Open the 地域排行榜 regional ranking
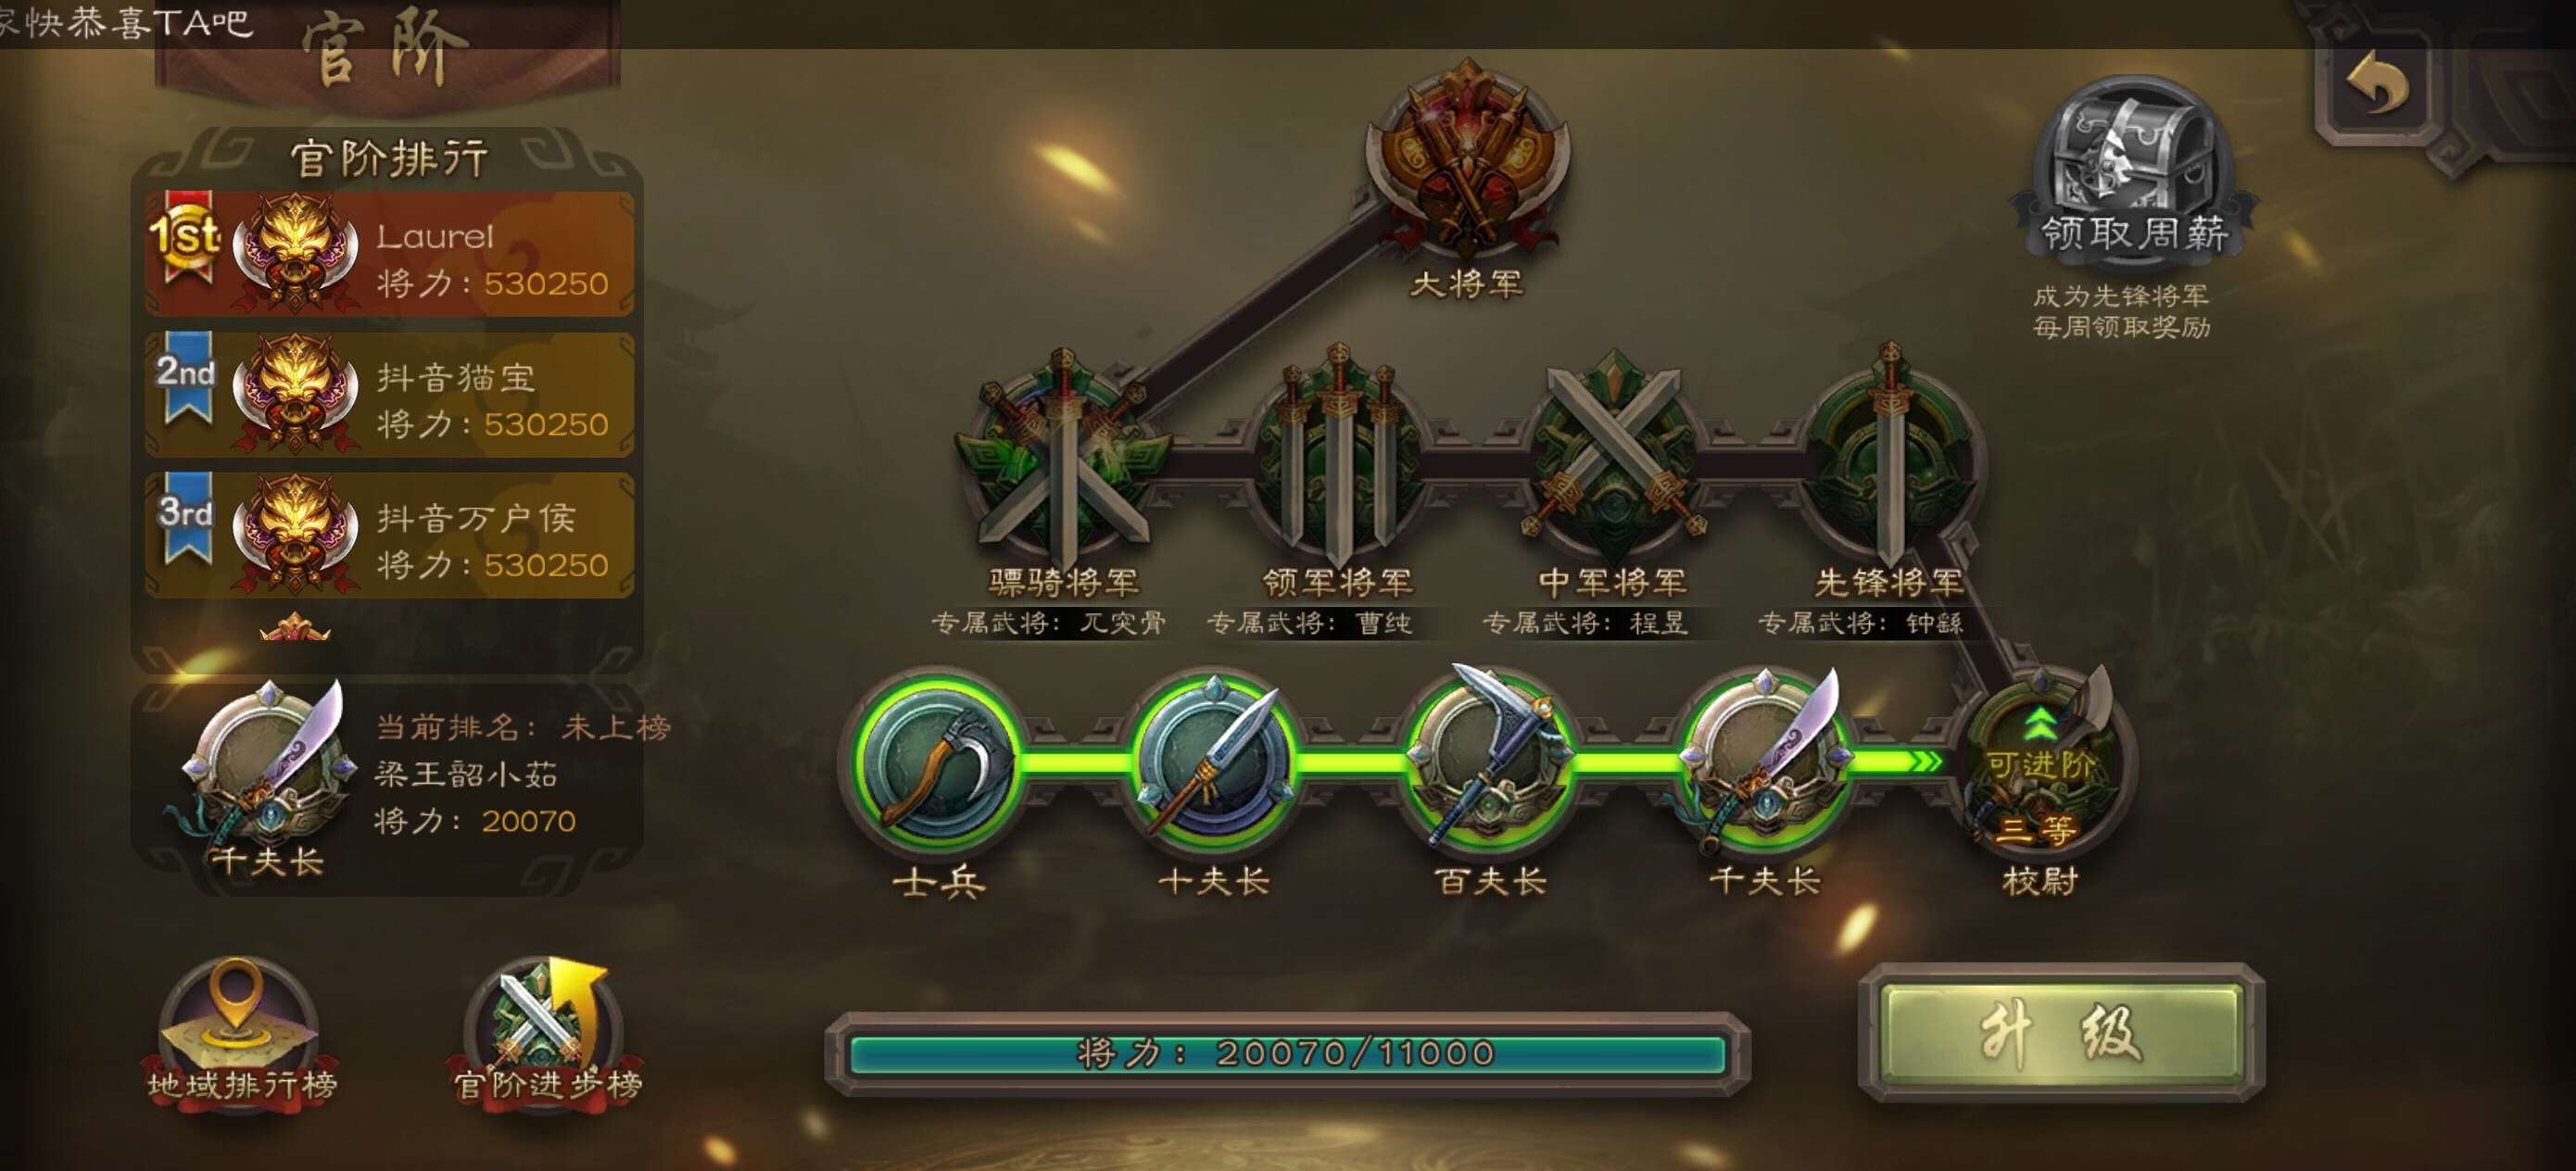 coord(240,1031)
